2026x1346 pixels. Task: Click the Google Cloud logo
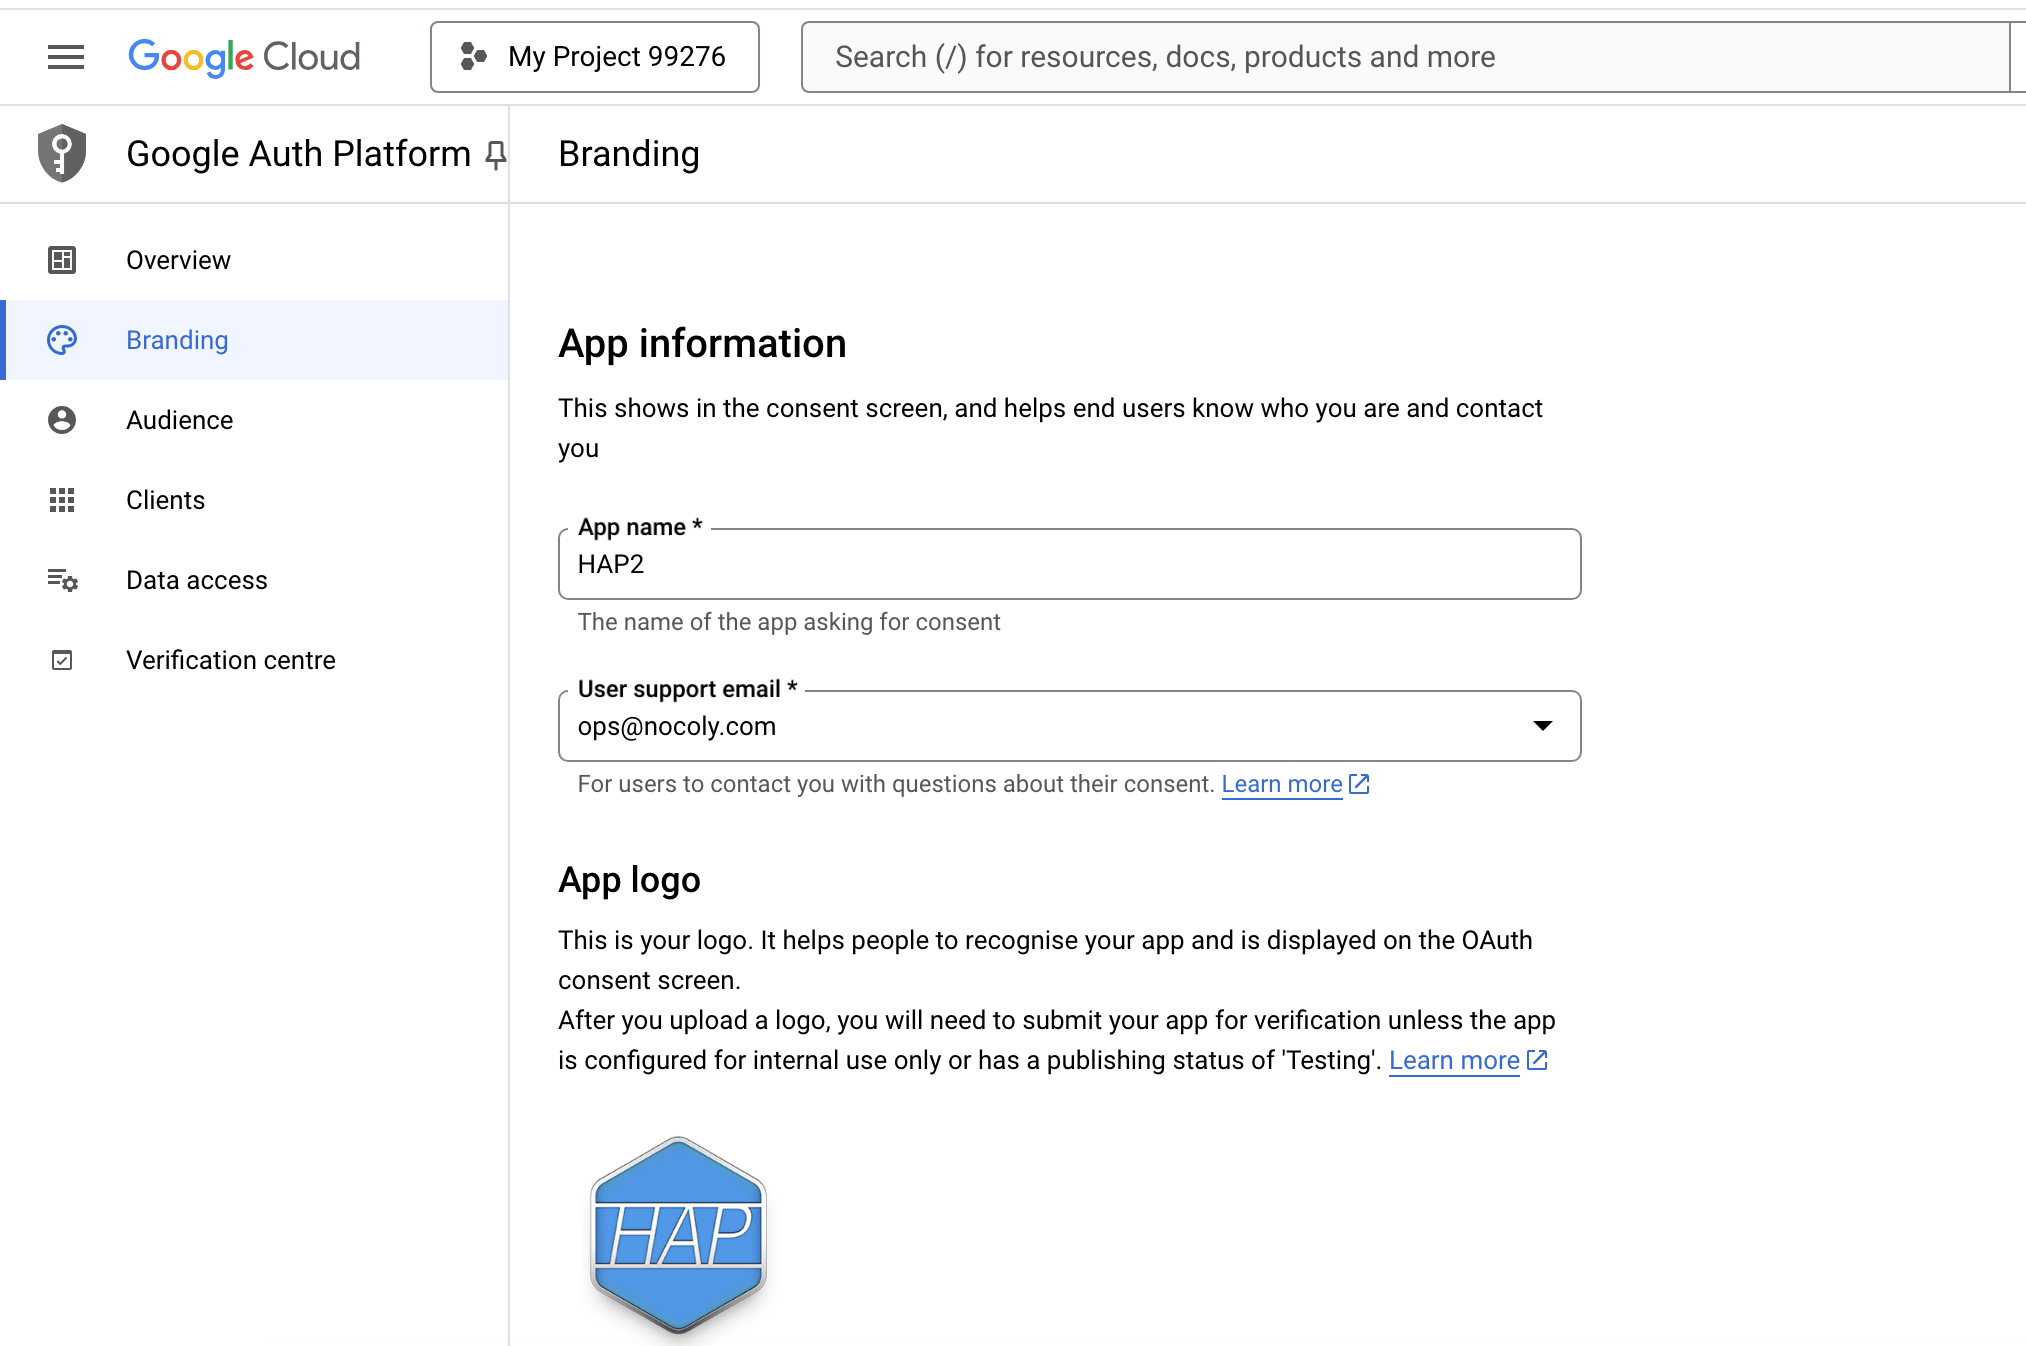tap(244, 57)
